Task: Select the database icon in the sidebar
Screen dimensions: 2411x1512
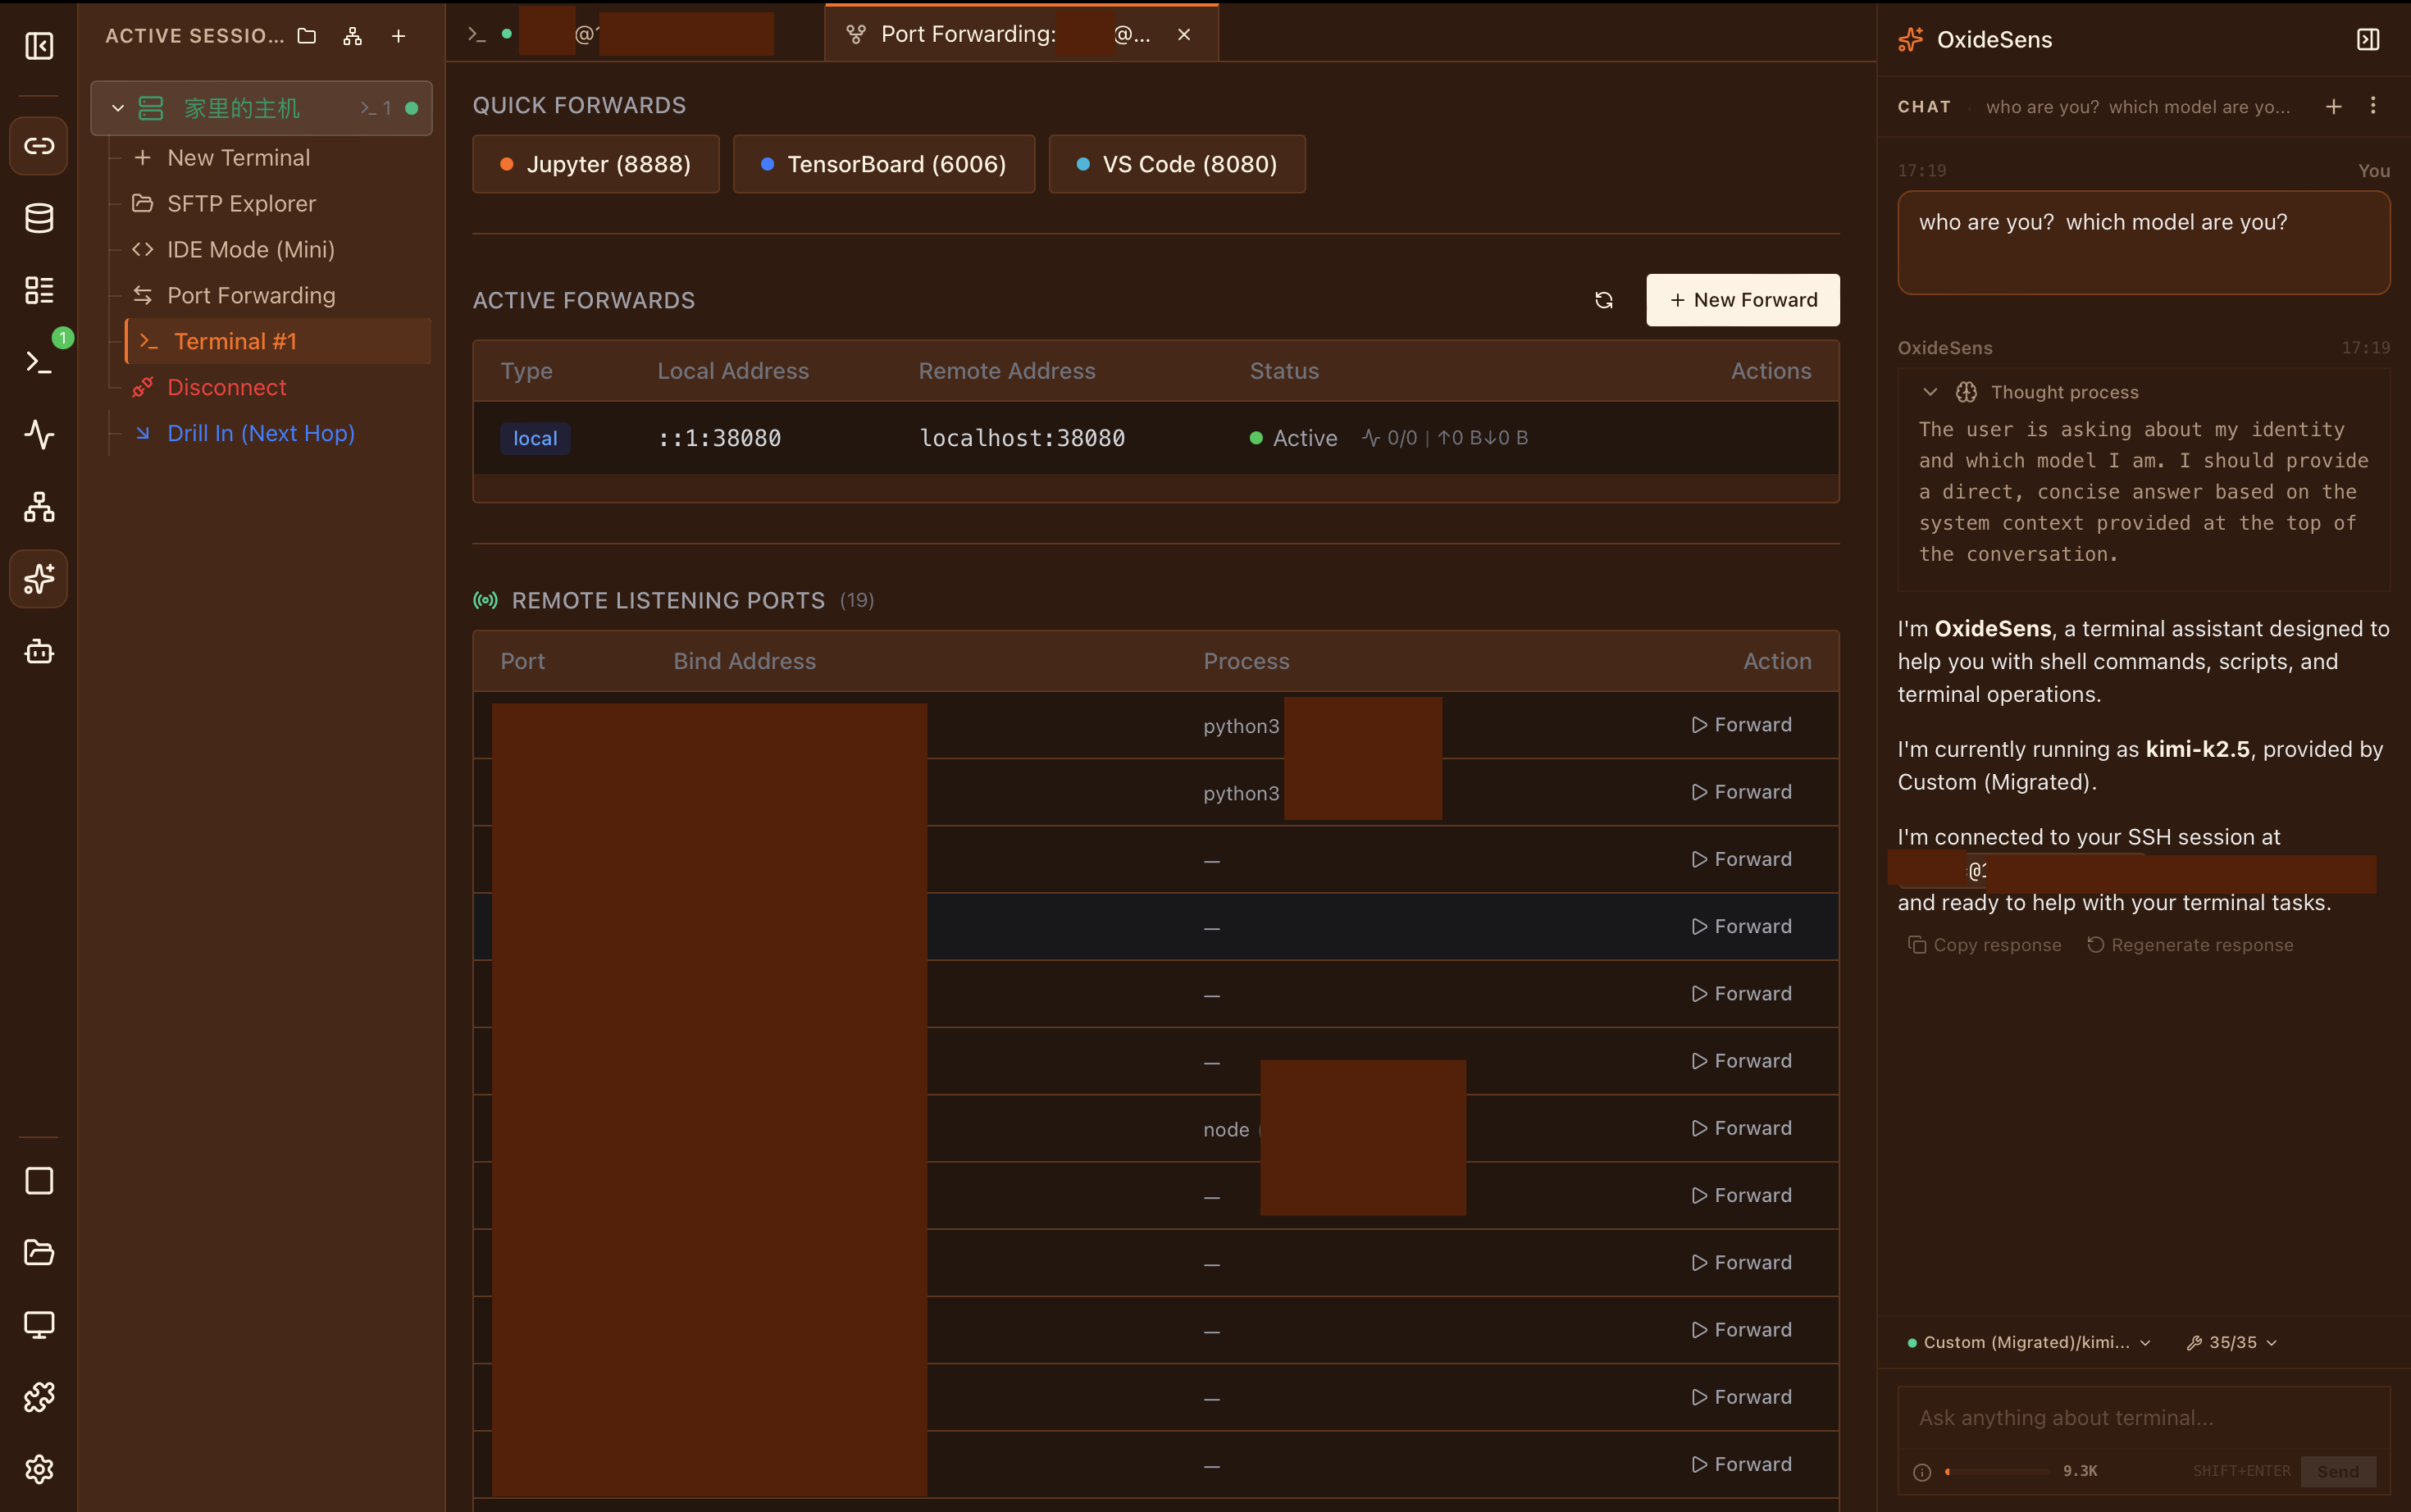Action: [39, 217]
